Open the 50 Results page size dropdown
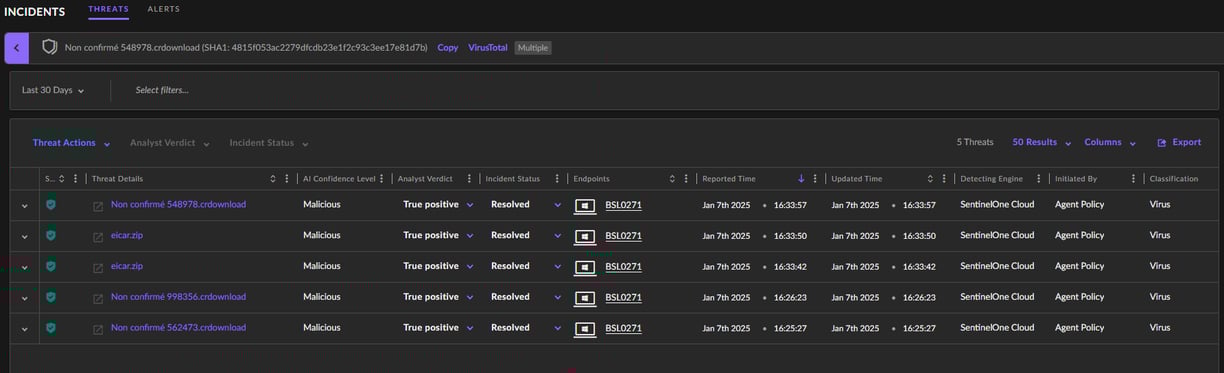The height and width of the screenshot is (373, 1224). [1042, 143]
